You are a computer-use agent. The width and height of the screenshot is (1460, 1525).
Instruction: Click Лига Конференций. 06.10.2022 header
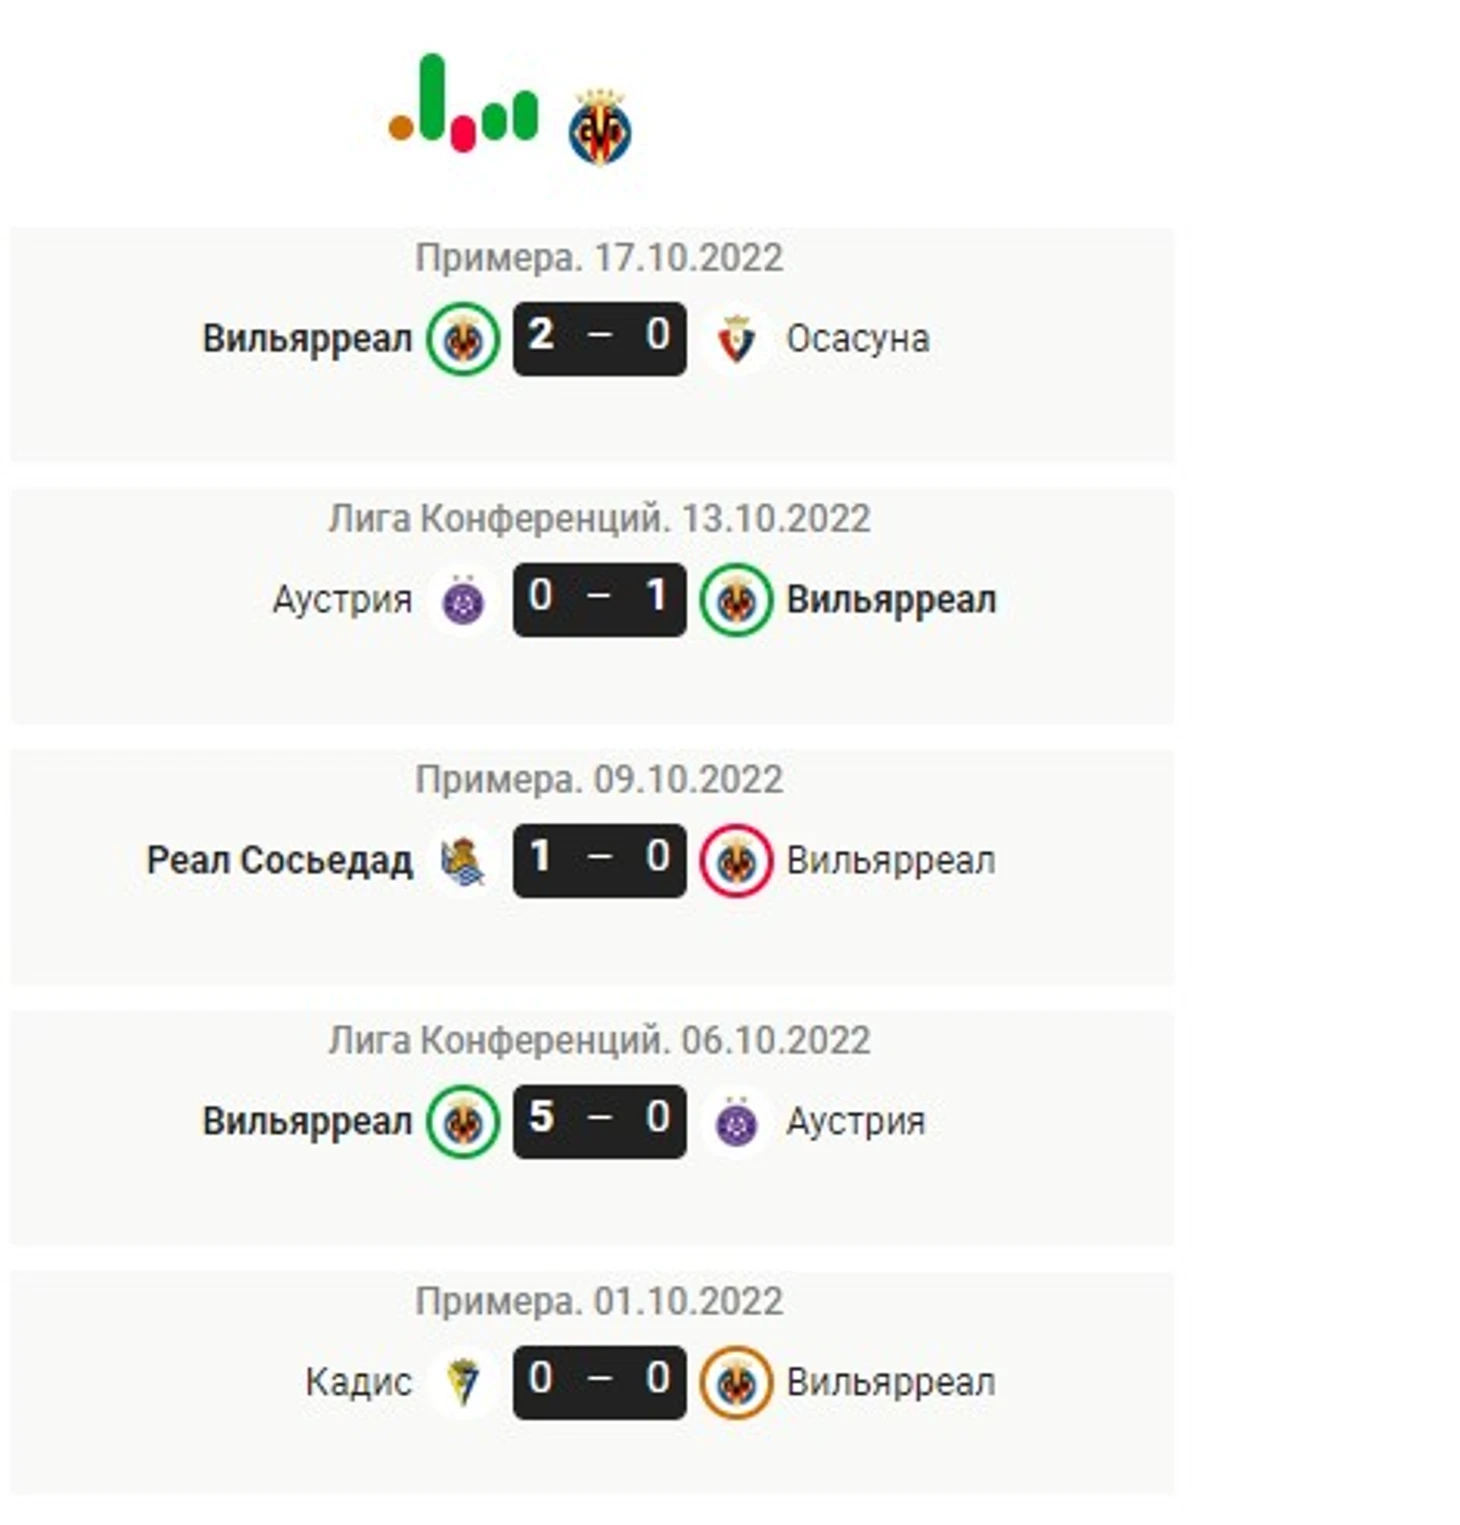[x=598, y=1041]
